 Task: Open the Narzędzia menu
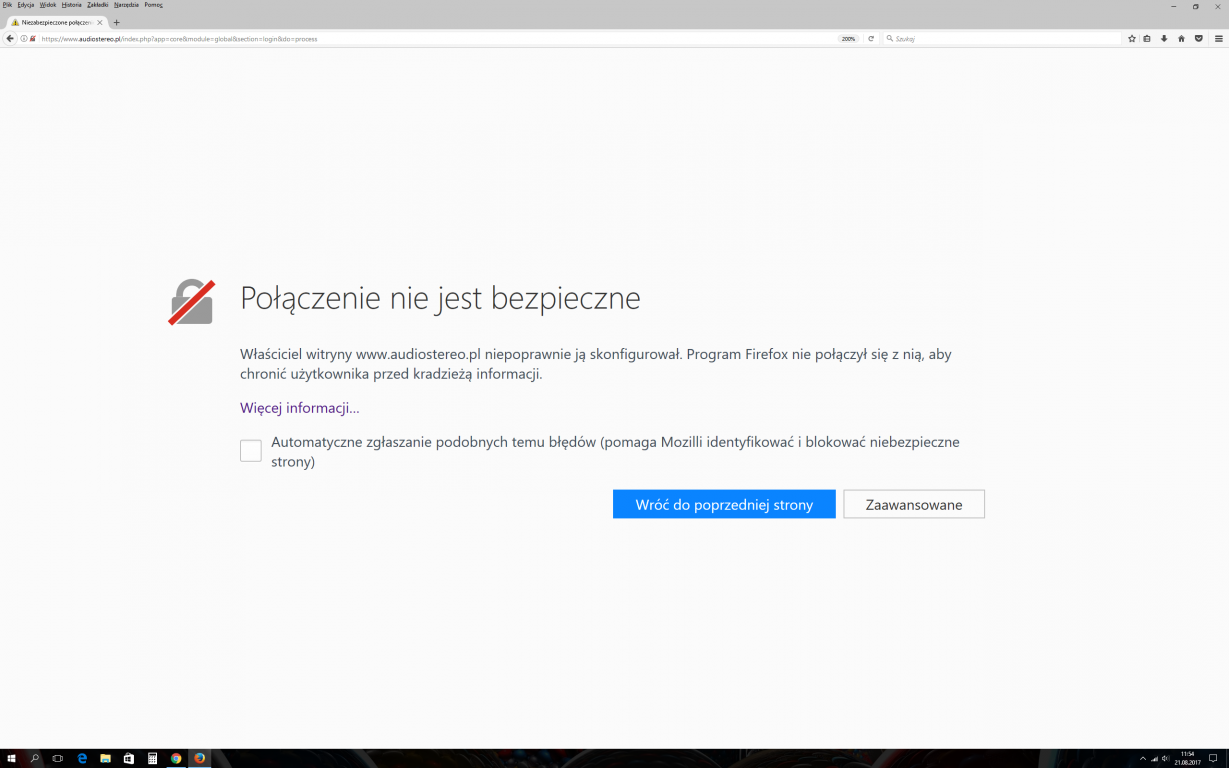127,5
